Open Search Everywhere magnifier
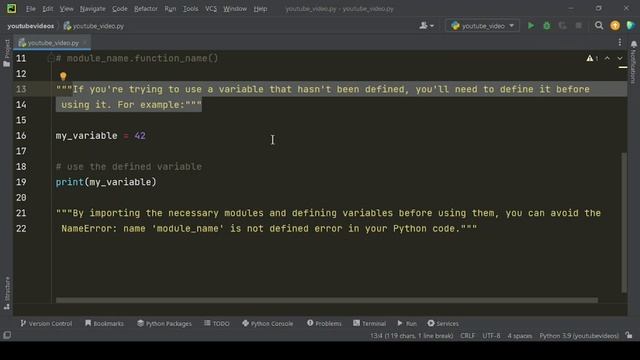This screenshot has height=360, width=640. tap(599, 26)
